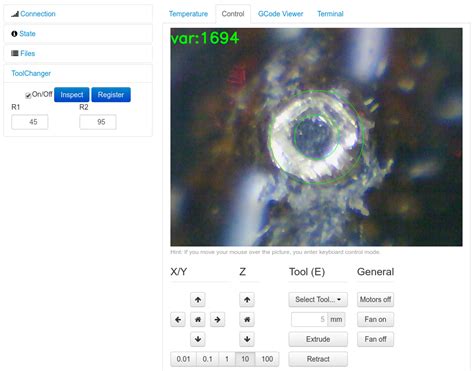Toggle the ToolChanger On/Off checkbox
The height and width of the screenshot is (371, 474).
(28, 95)
